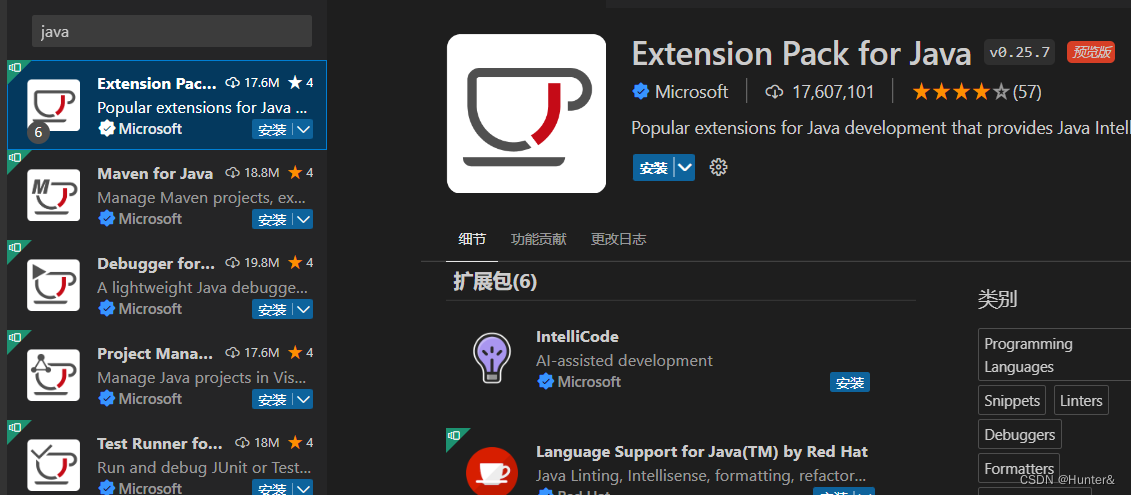Click the Microsoft publisher link in header
Image resolution: width=1131 pixels, height=495 pixels.
(691, 92)
